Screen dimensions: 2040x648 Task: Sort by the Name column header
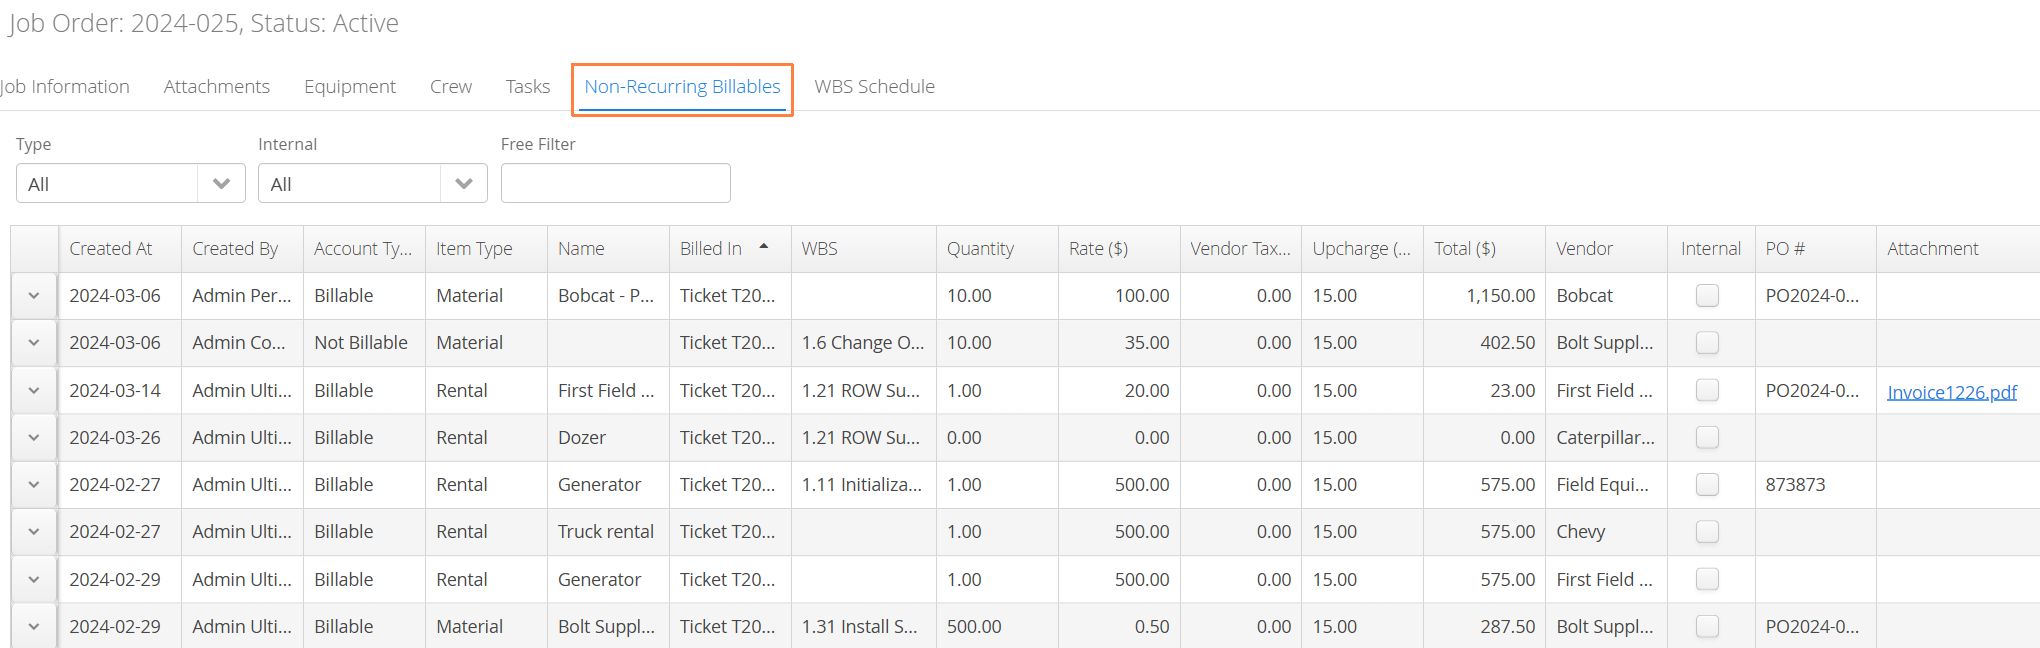608,249
